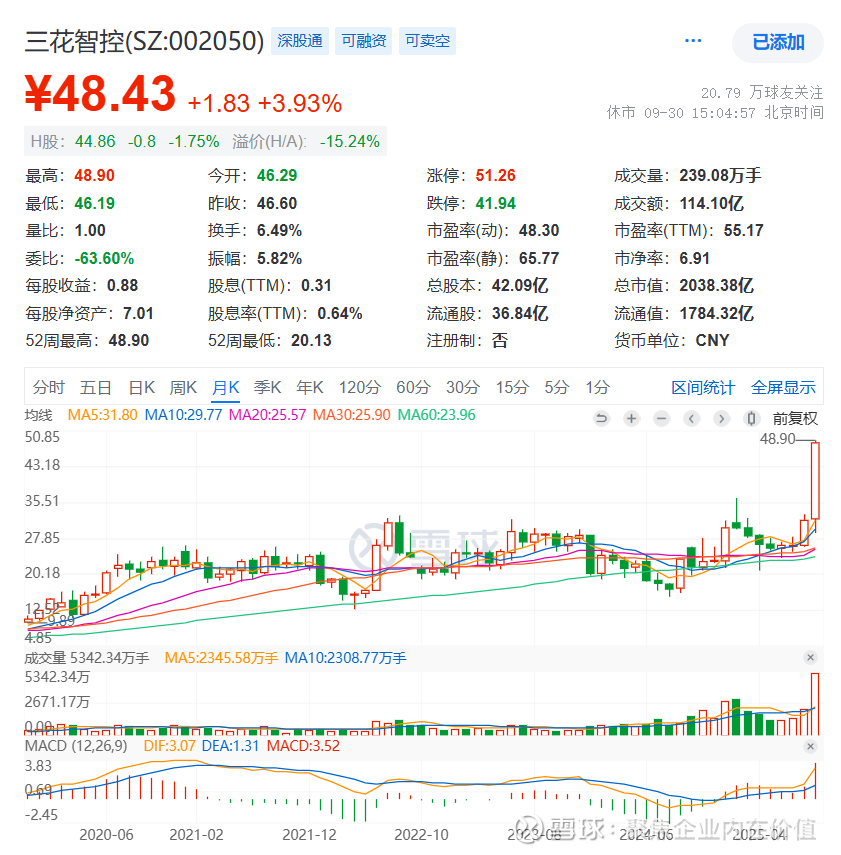Move chart left with previous arrow

click(x=691, y=419)
